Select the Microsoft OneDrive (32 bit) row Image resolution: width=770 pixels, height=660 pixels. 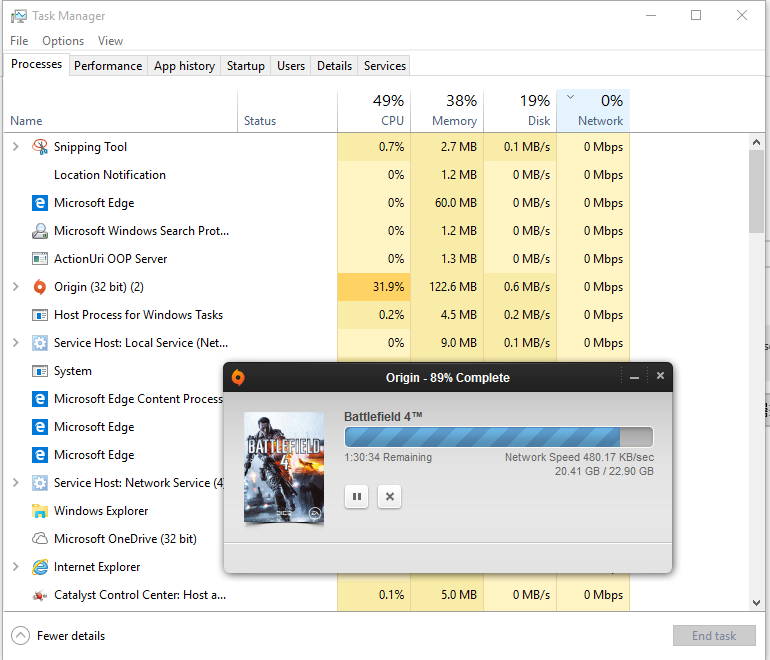point(114,539)
